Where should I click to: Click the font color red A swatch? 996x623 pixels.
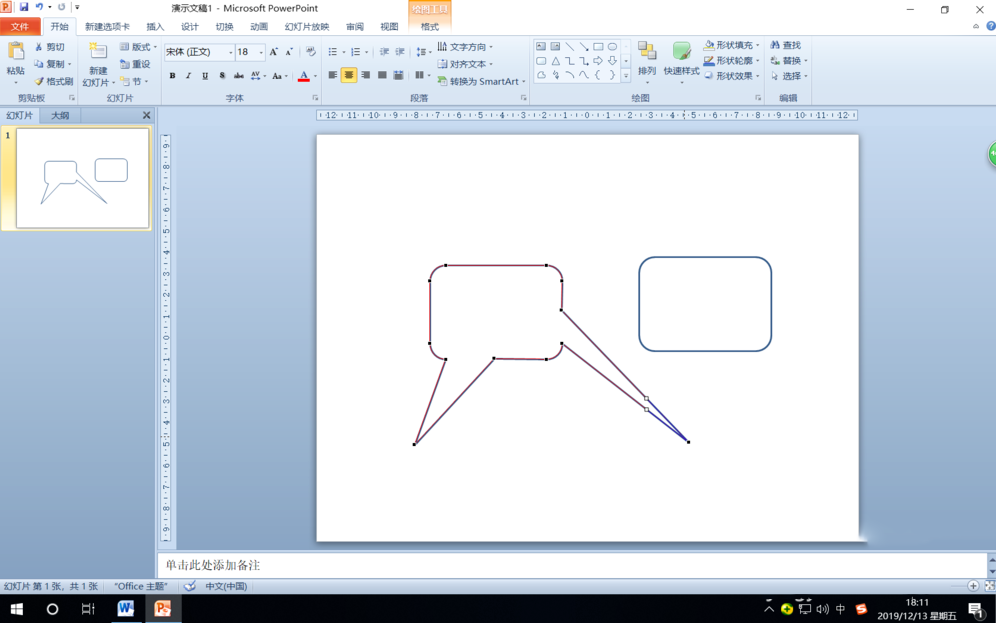(x=303, y=76)
